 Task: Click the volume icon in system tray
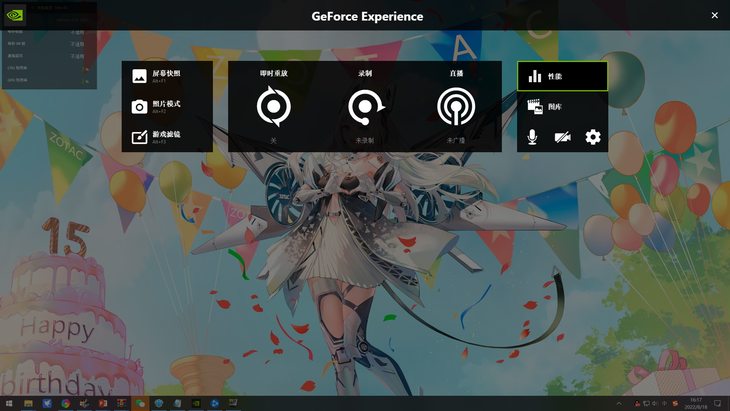tap(654, 404)
